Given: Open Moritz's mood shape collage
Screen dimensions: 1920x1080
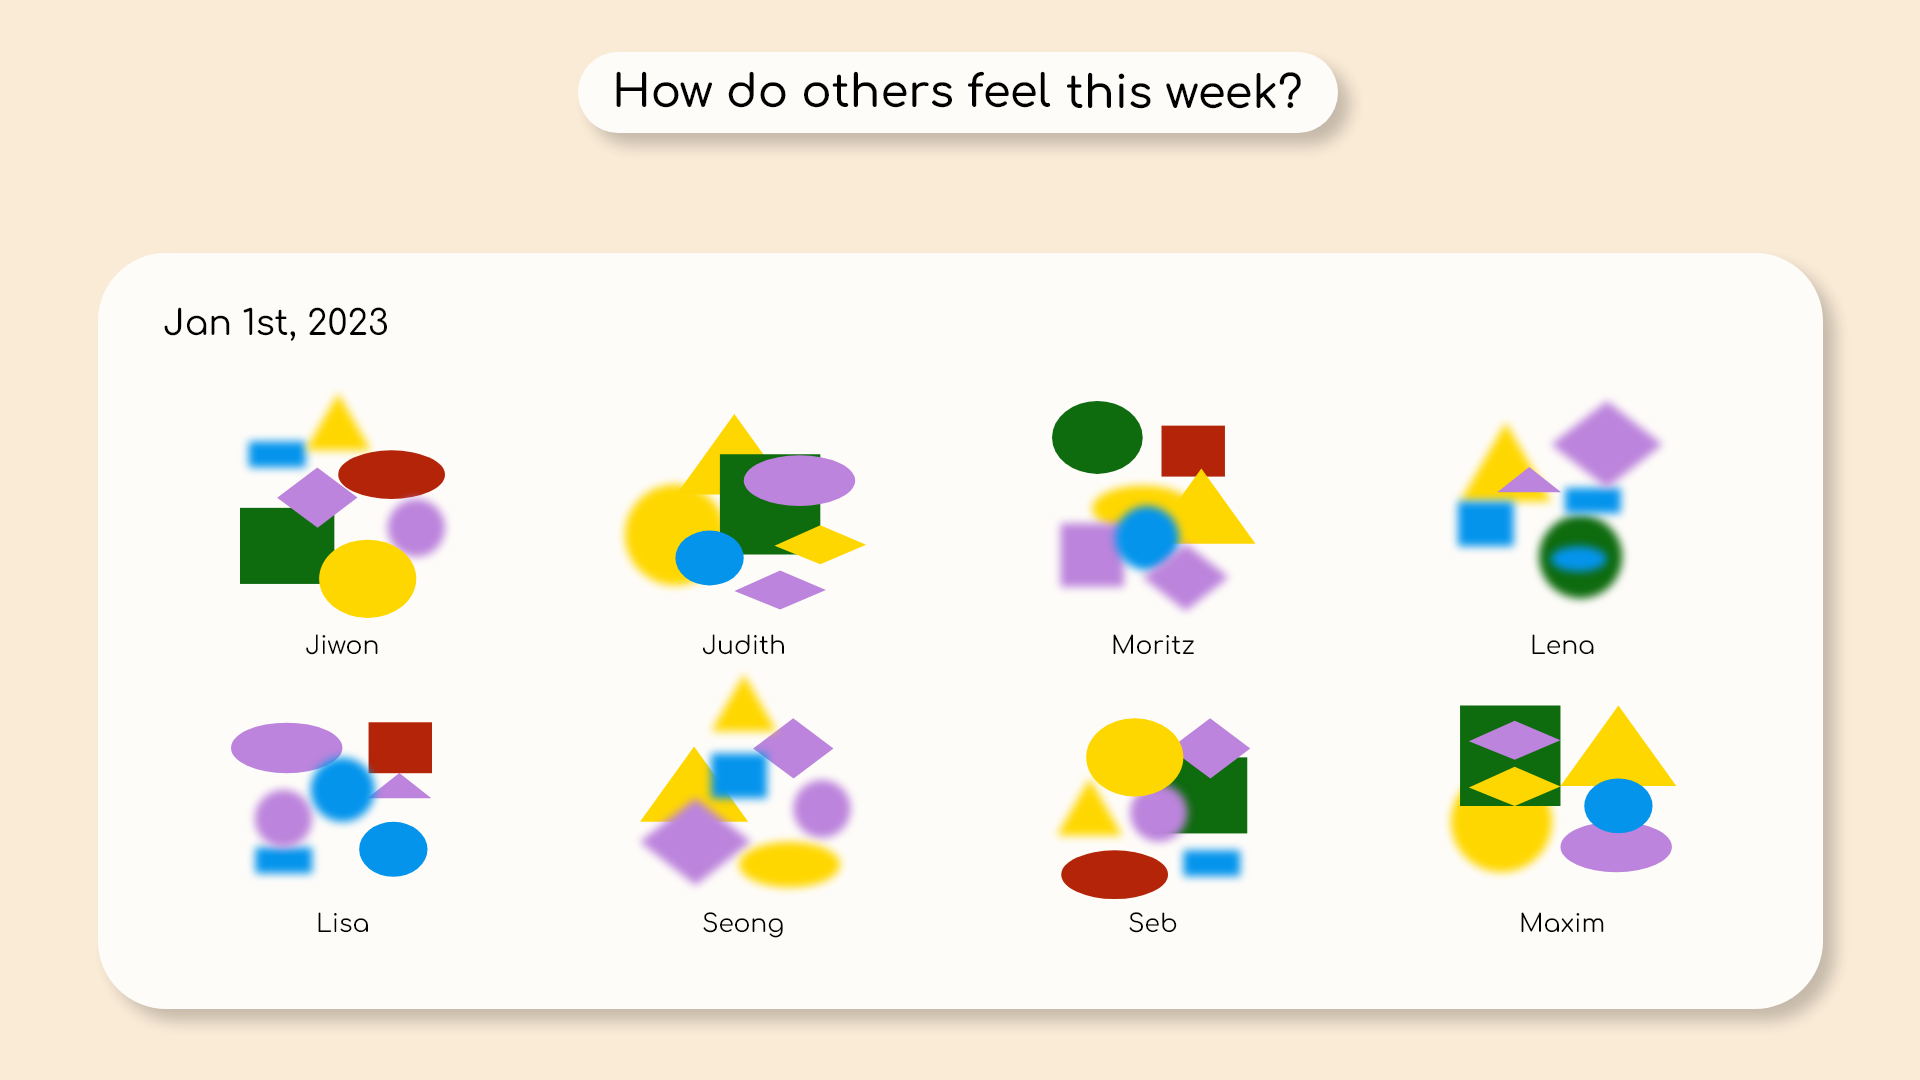Looking at the screenshot, I should pyautogui.click(x=1153, y=506).
